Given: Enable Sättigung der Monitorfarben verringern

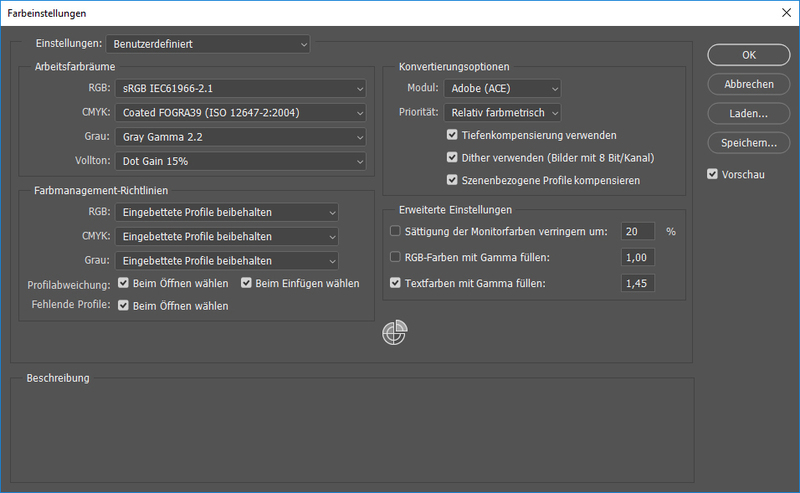Looking at the screenshot, I should 394,231.
